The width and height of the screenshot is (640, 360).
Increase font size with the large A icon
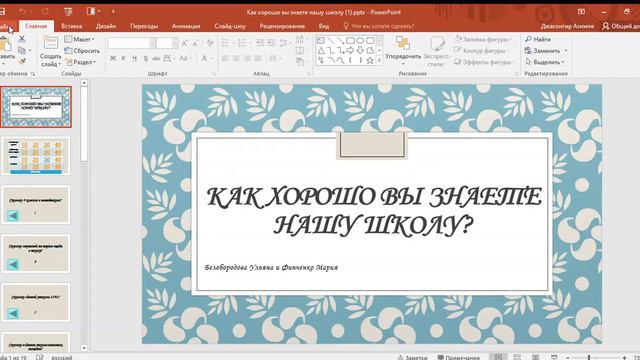(x=184, y=43)
